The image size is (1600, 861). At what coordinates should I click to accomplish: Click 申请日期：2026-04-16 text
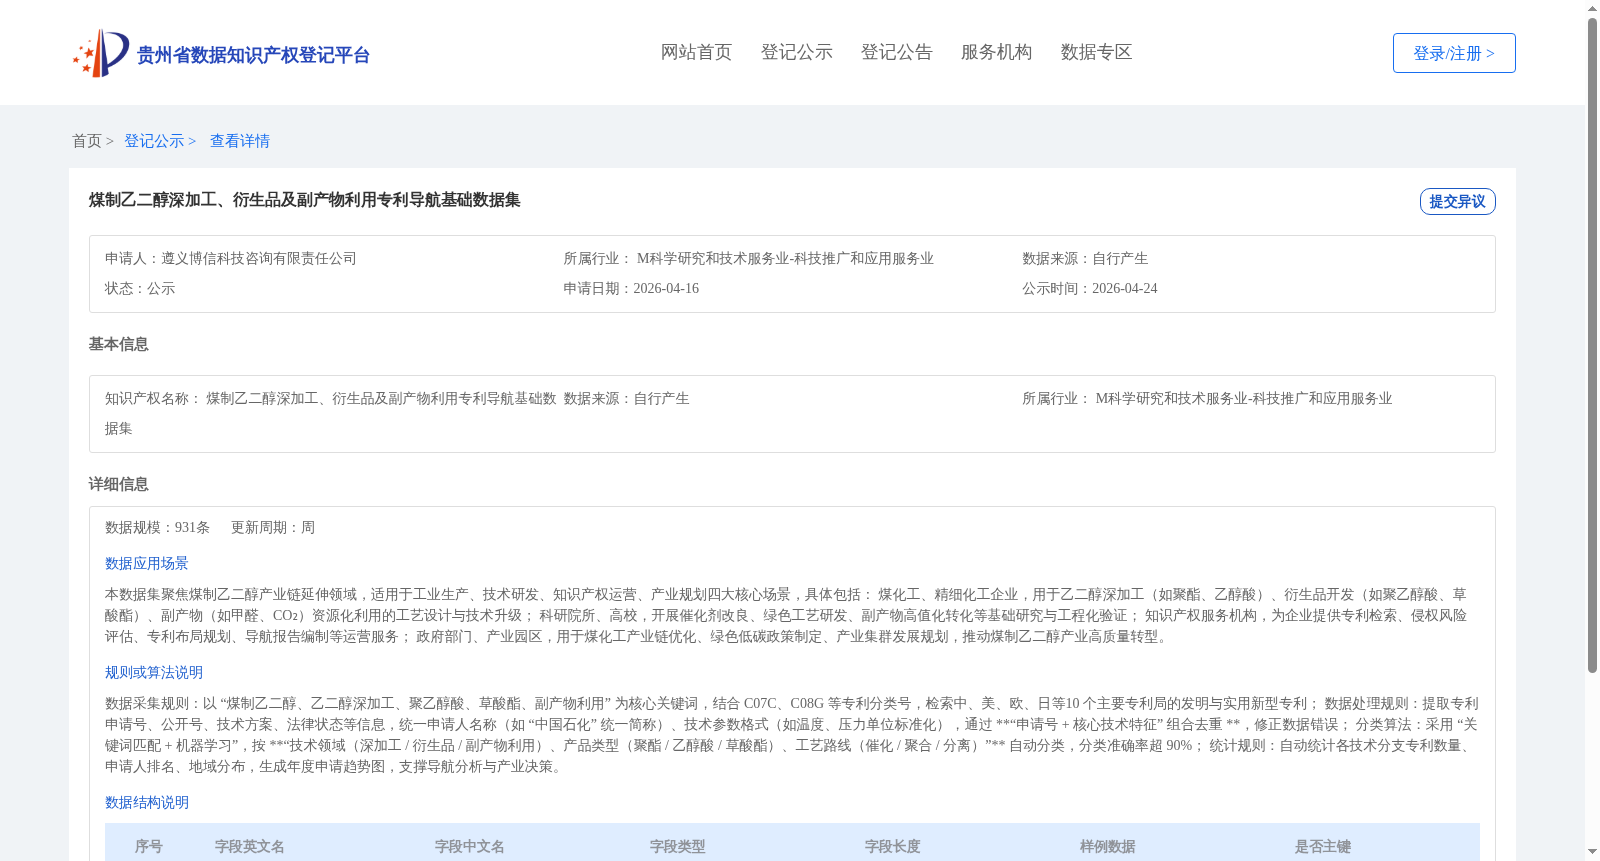coord(631,288)
